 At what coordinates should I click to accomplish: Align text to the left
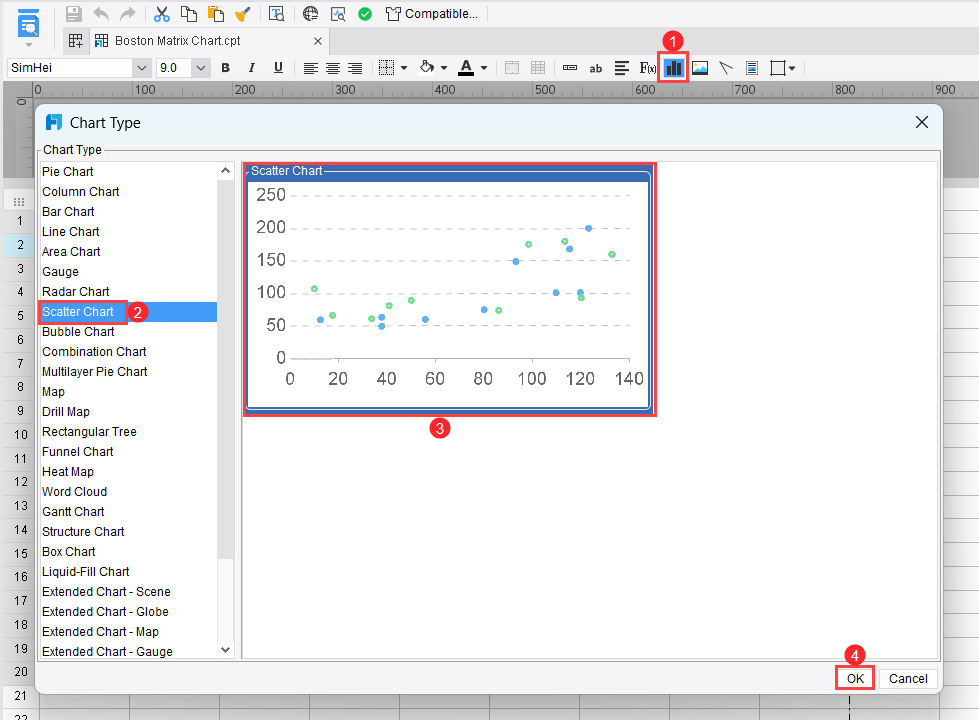(310, 68)
